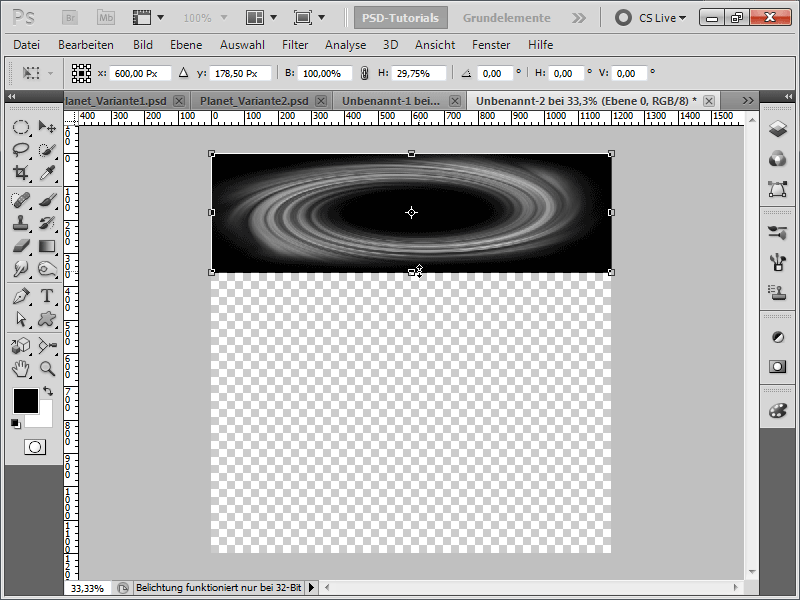Collapse the right panel dock
This screenshot has width=800, height=600.
pos(789,96)
